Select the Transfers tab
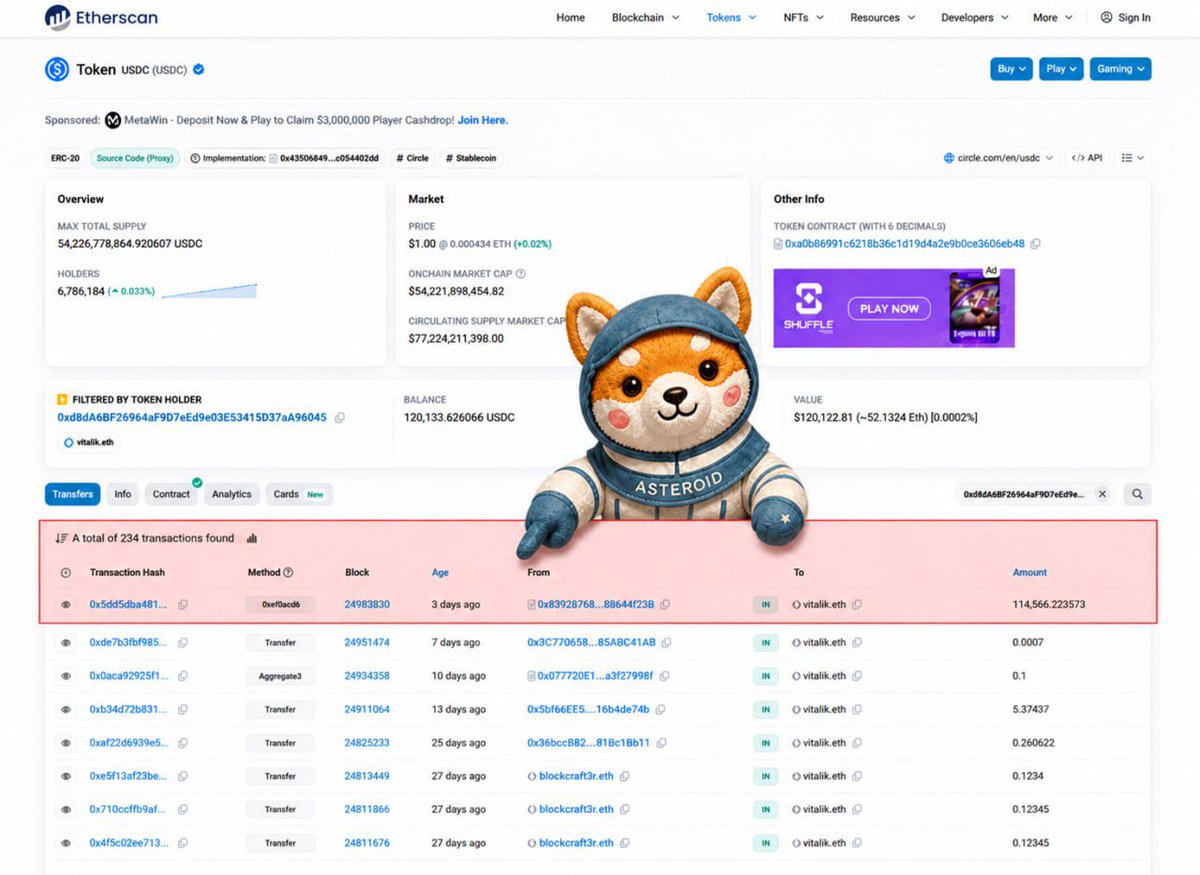 tap(73, 494)
